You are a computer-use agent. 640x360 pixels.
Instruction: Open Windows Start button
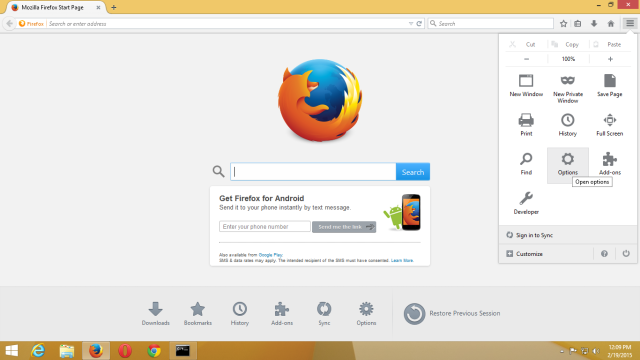(x=11, y=351)
